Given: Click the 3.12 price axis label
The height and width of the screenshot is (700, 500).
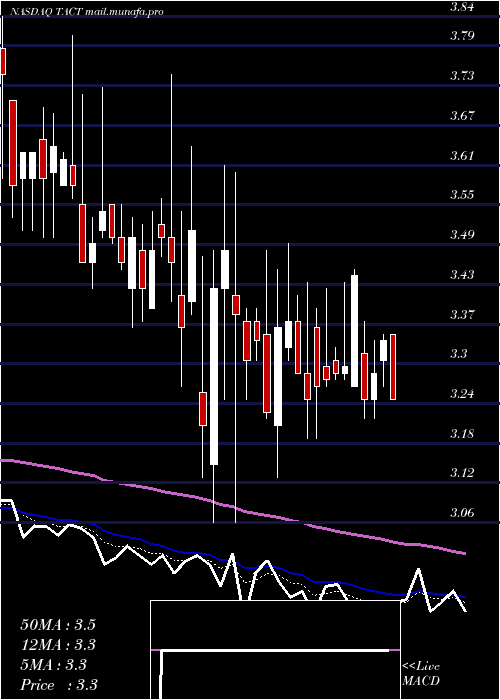Looking at the screenshot, I should pyautogui.click(x=462, y=473).
